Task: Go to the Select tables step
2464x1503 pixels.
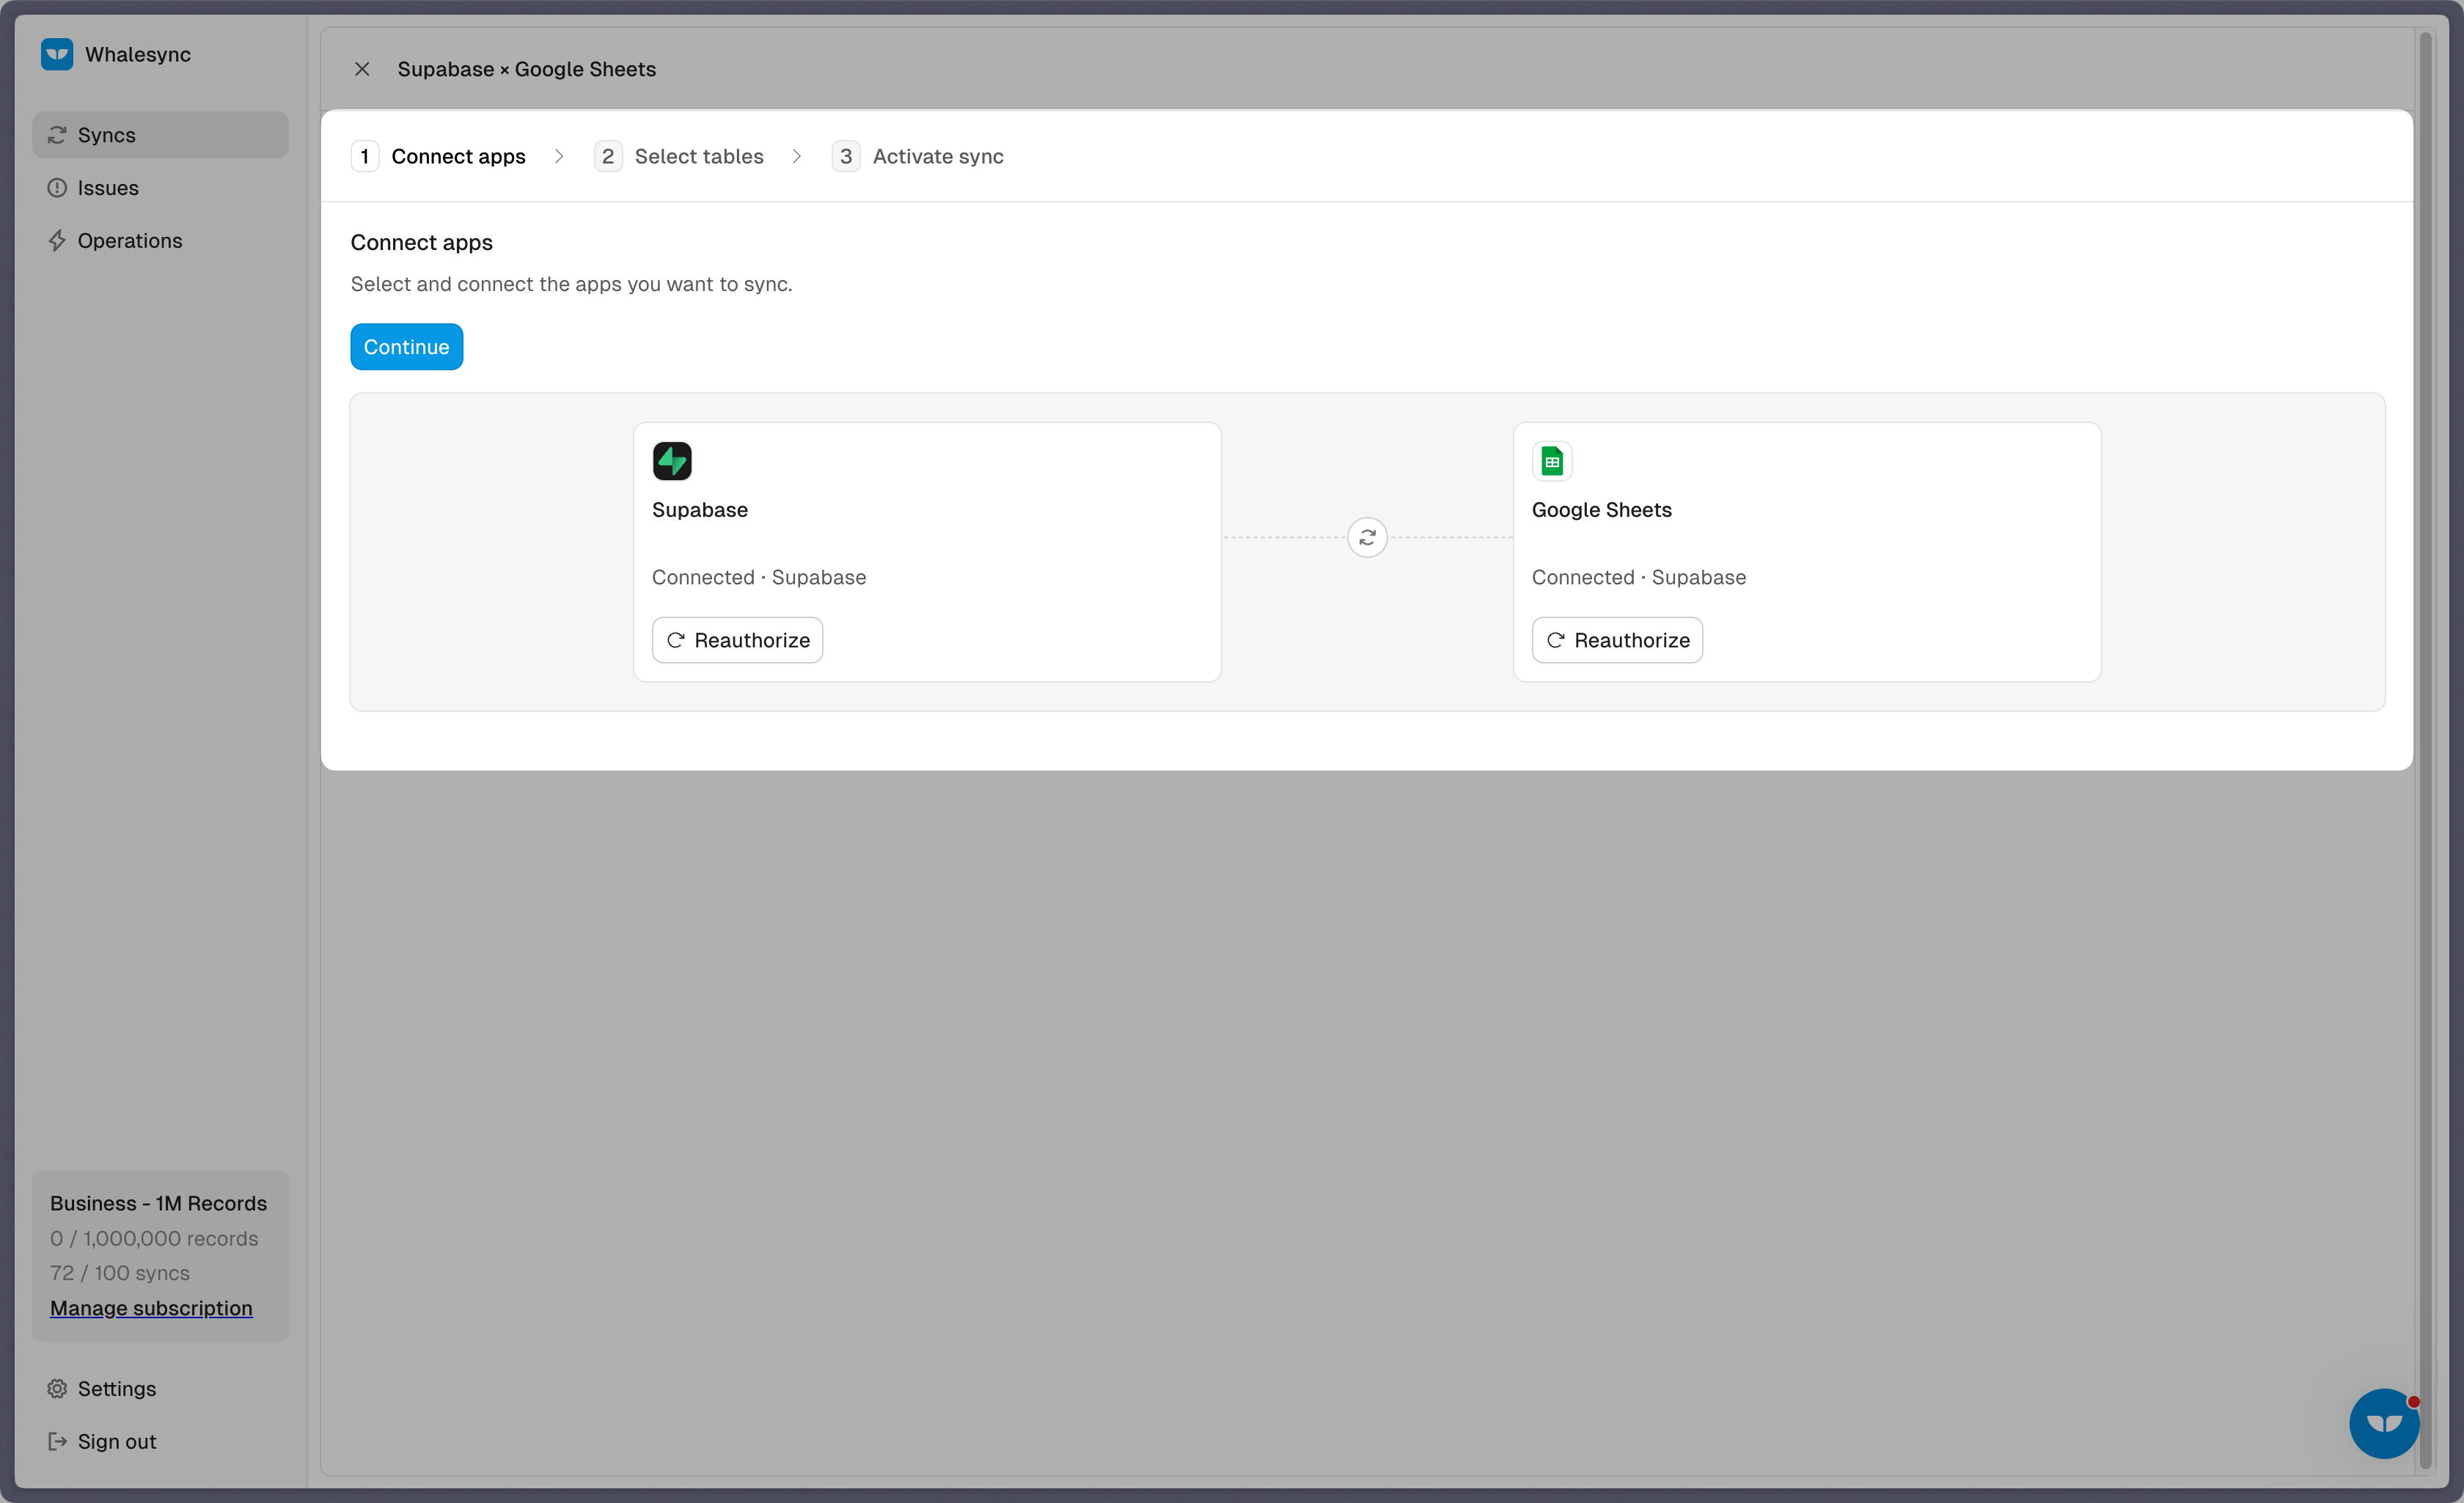Action: (x=679, y=156)
